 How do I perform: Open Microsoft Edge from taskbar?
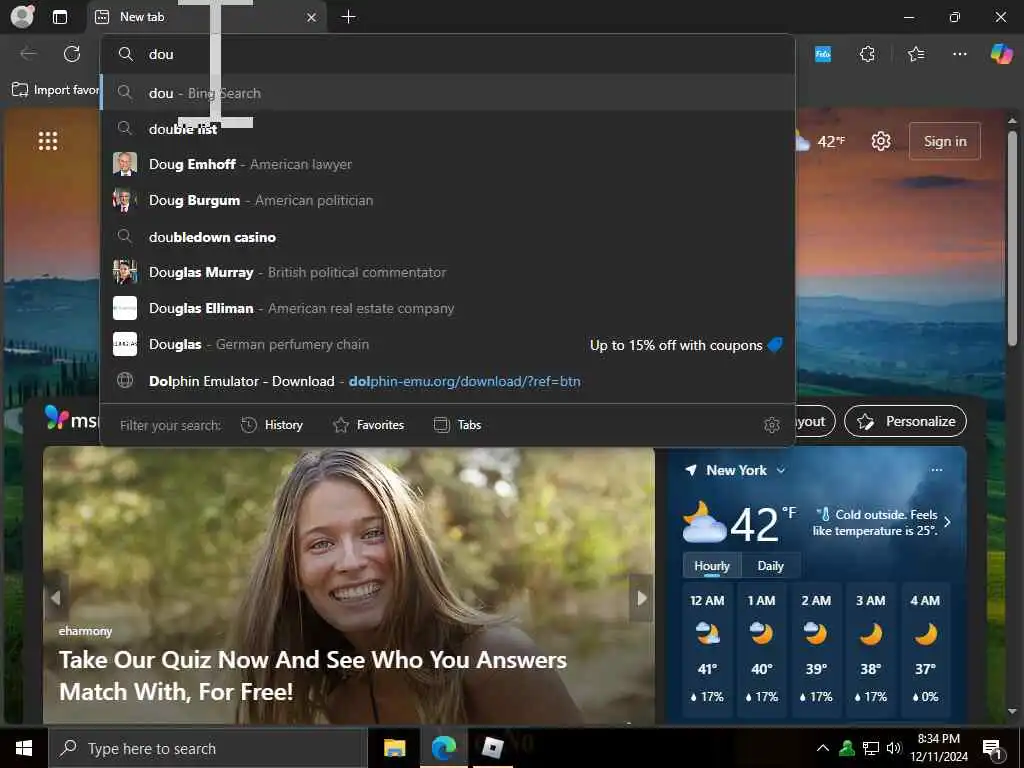coord(443,748)
